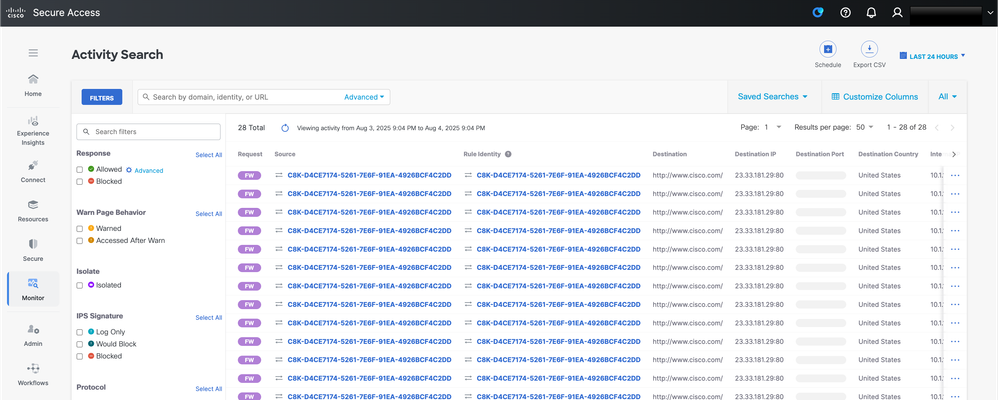This screenshot has width=998, height=400.
Task: Check the Would Block filter
Action: (x=80, y=344)
